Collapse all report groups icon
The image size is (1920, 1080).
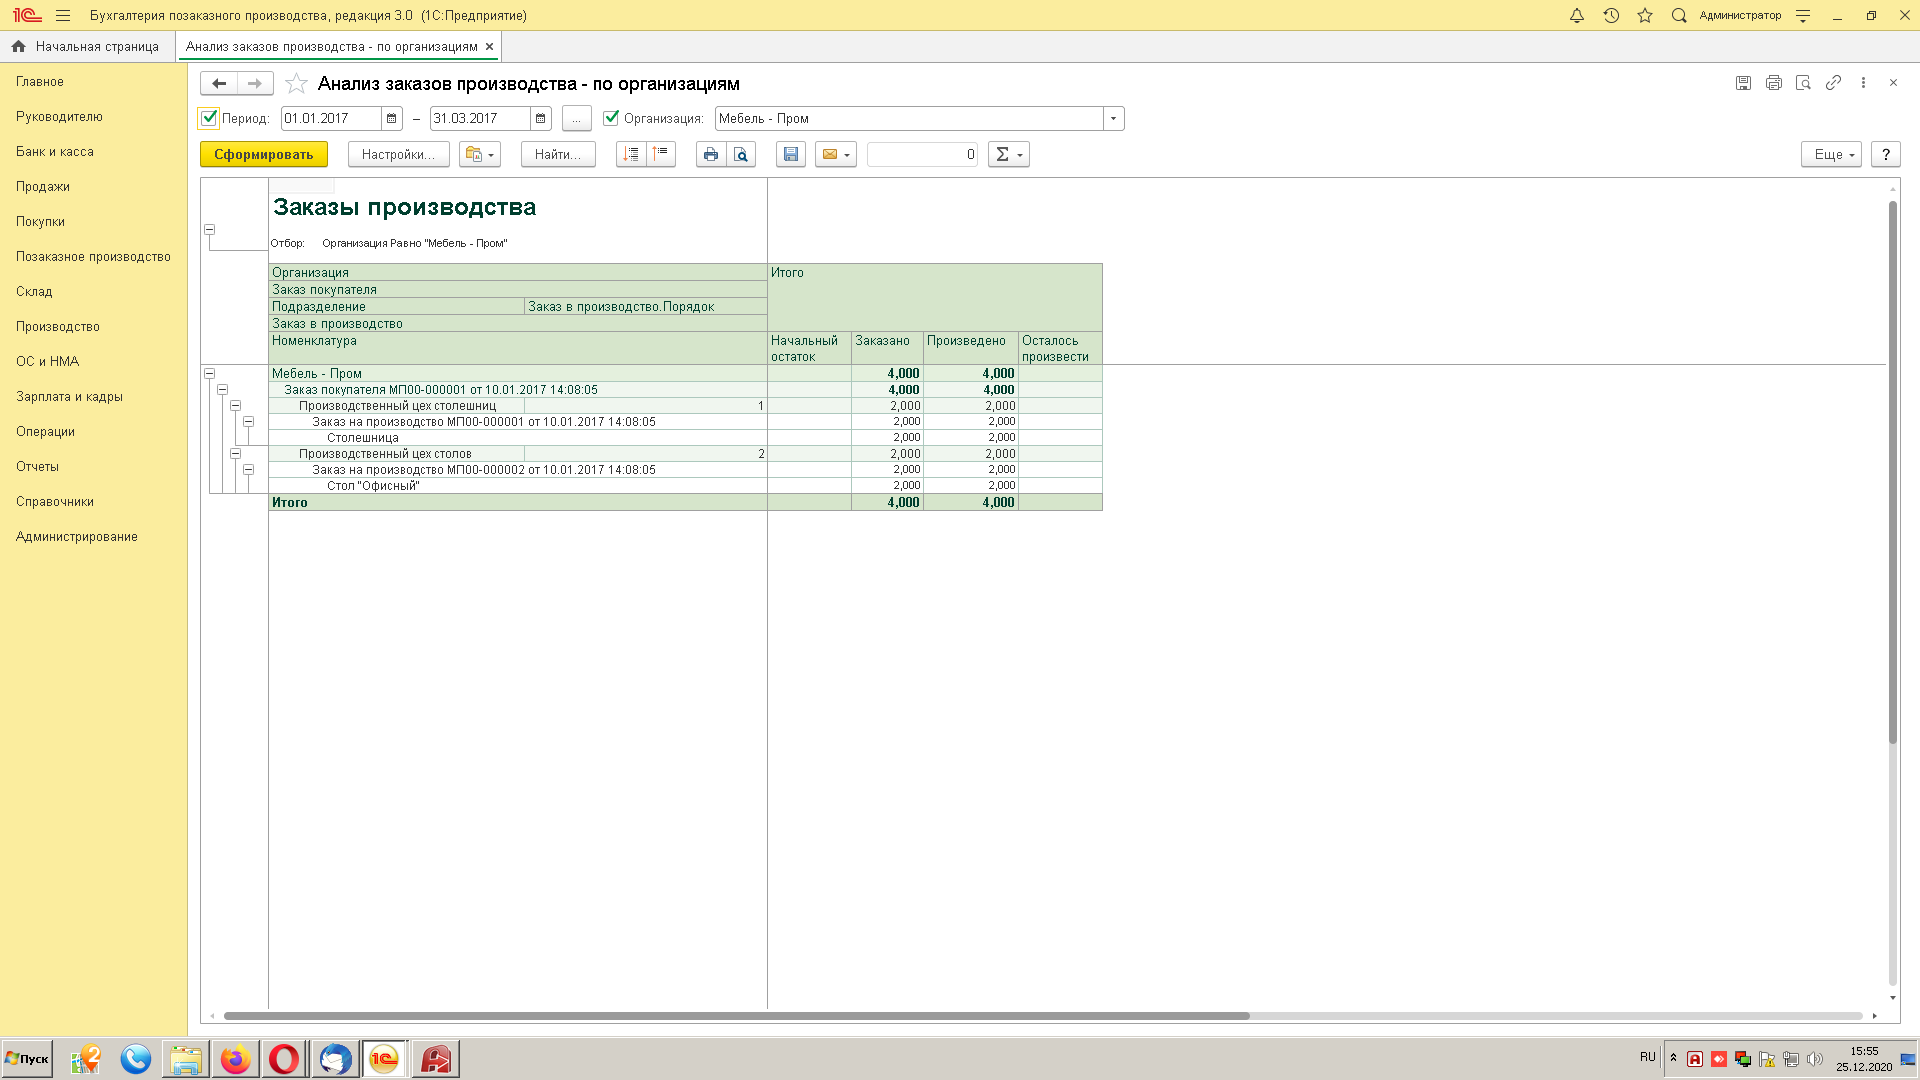661,154
